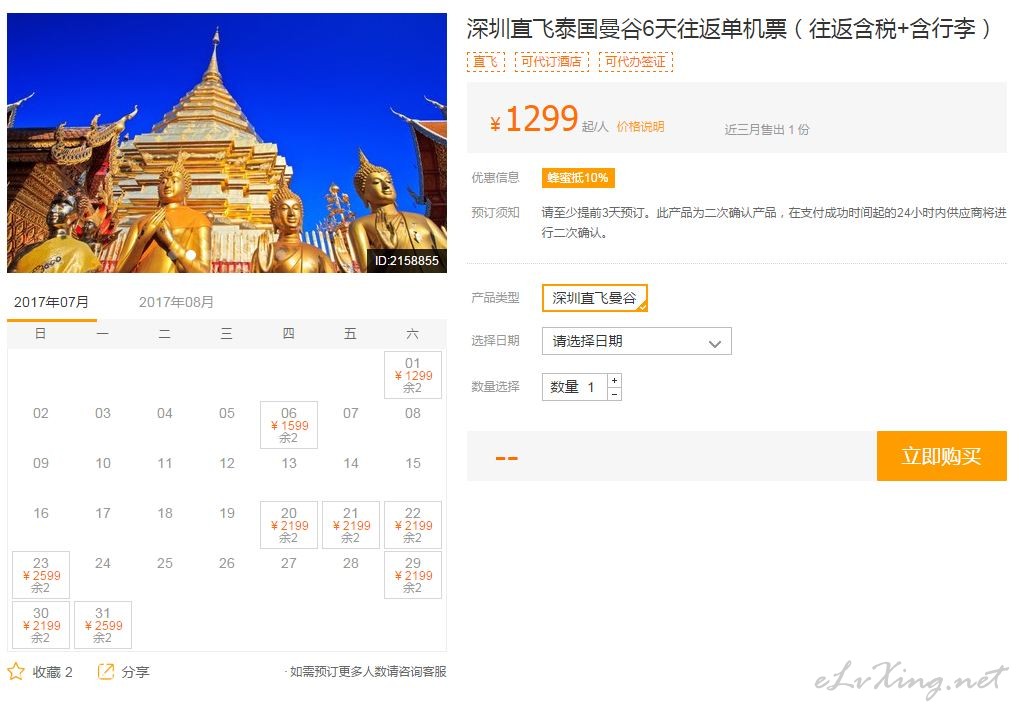
Task: Select July 29 priced ¥2199
Action: click(x=413, y=575)
